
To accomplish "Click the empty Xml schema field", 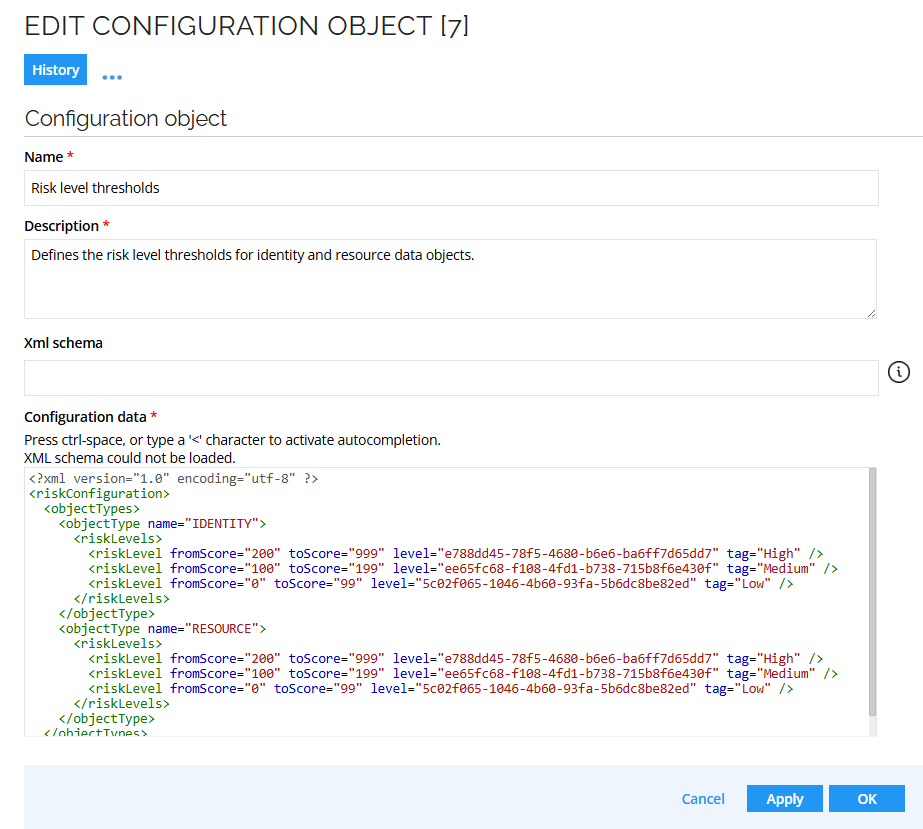I will coord(450,377).
